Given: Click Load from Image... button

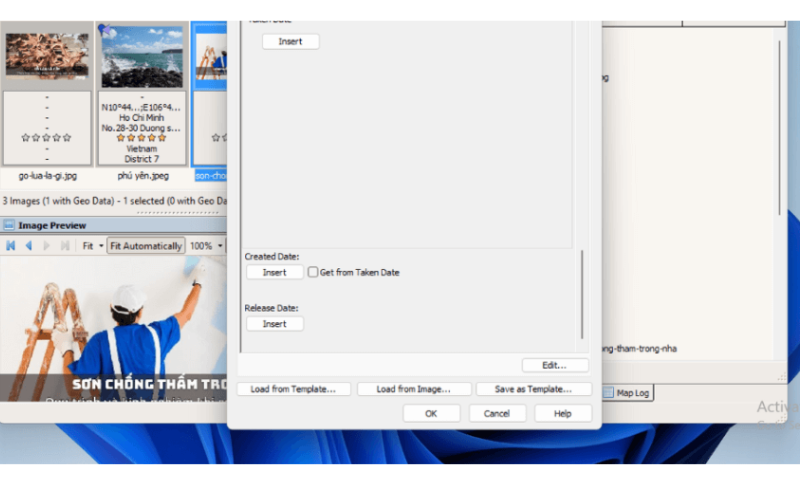Looking at the screenshot, I should [414, 389].
